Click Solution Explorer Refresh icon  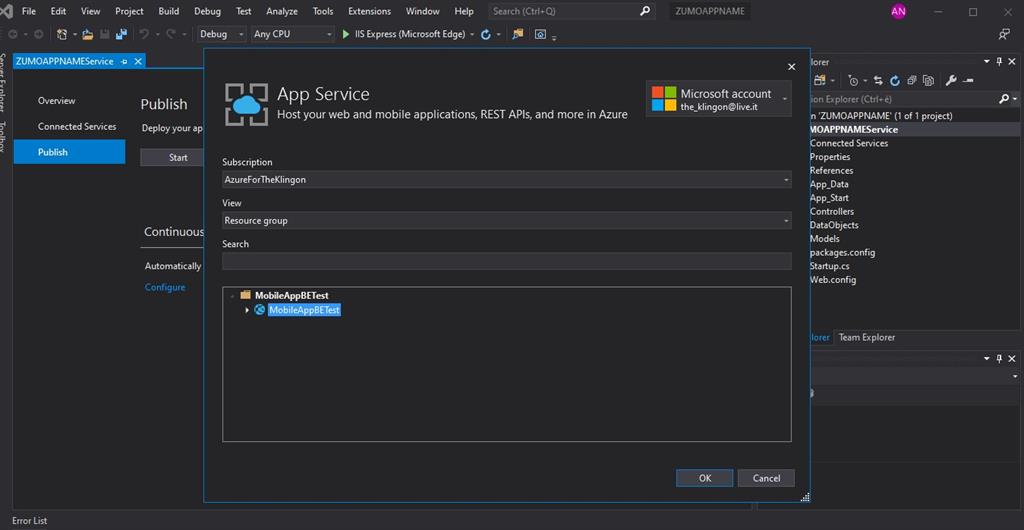tap(895, 81)
